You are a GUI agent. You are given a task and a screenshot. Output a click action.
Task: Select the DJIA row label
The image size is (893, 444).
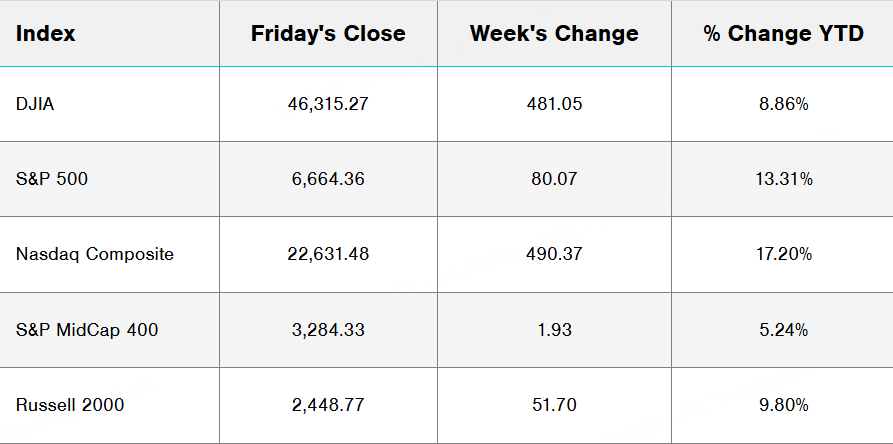pos(35,104)
